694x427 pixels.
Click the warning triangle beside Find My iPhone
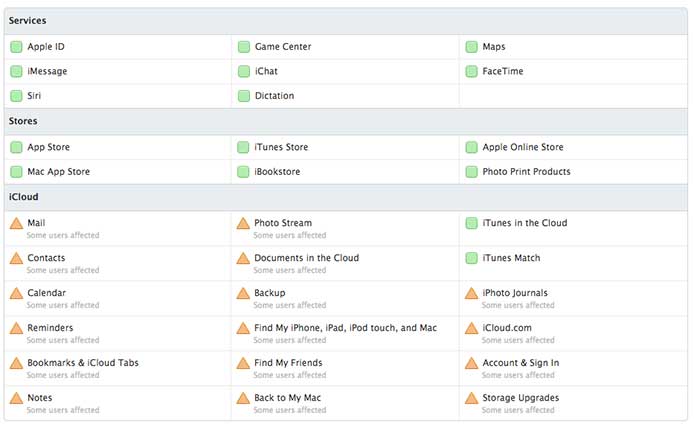[243, 328]
